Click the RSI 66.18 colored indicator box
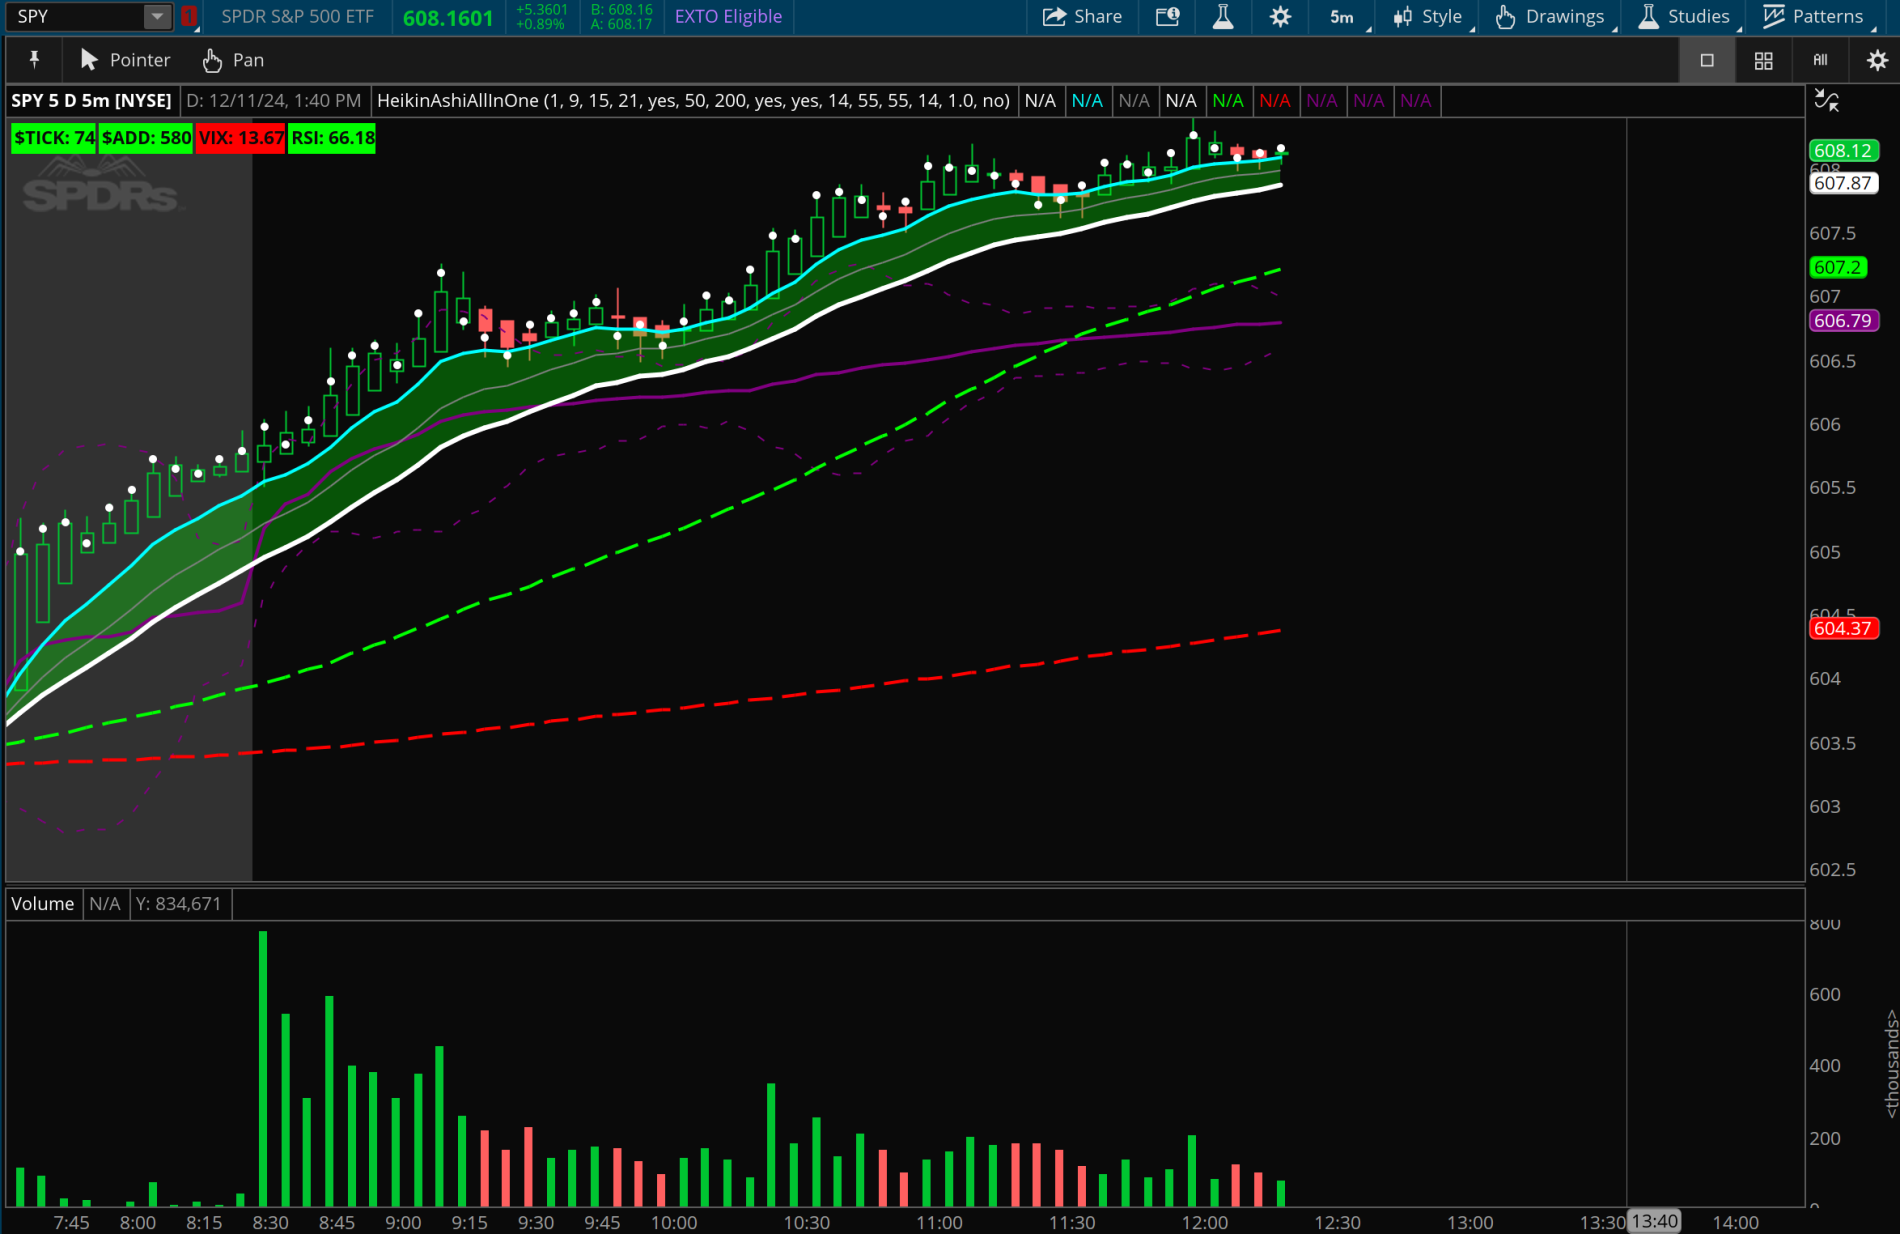Image resolution: width=1900 pixels, height=1234 pixels. pos(331,138)
